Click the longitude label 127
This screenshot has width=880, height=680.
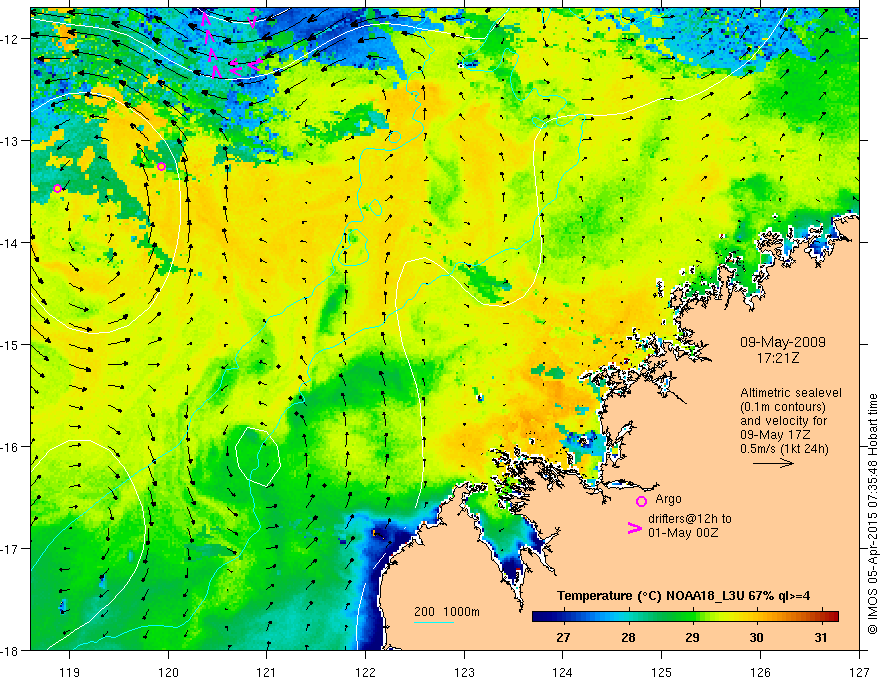tap(859, 673)
